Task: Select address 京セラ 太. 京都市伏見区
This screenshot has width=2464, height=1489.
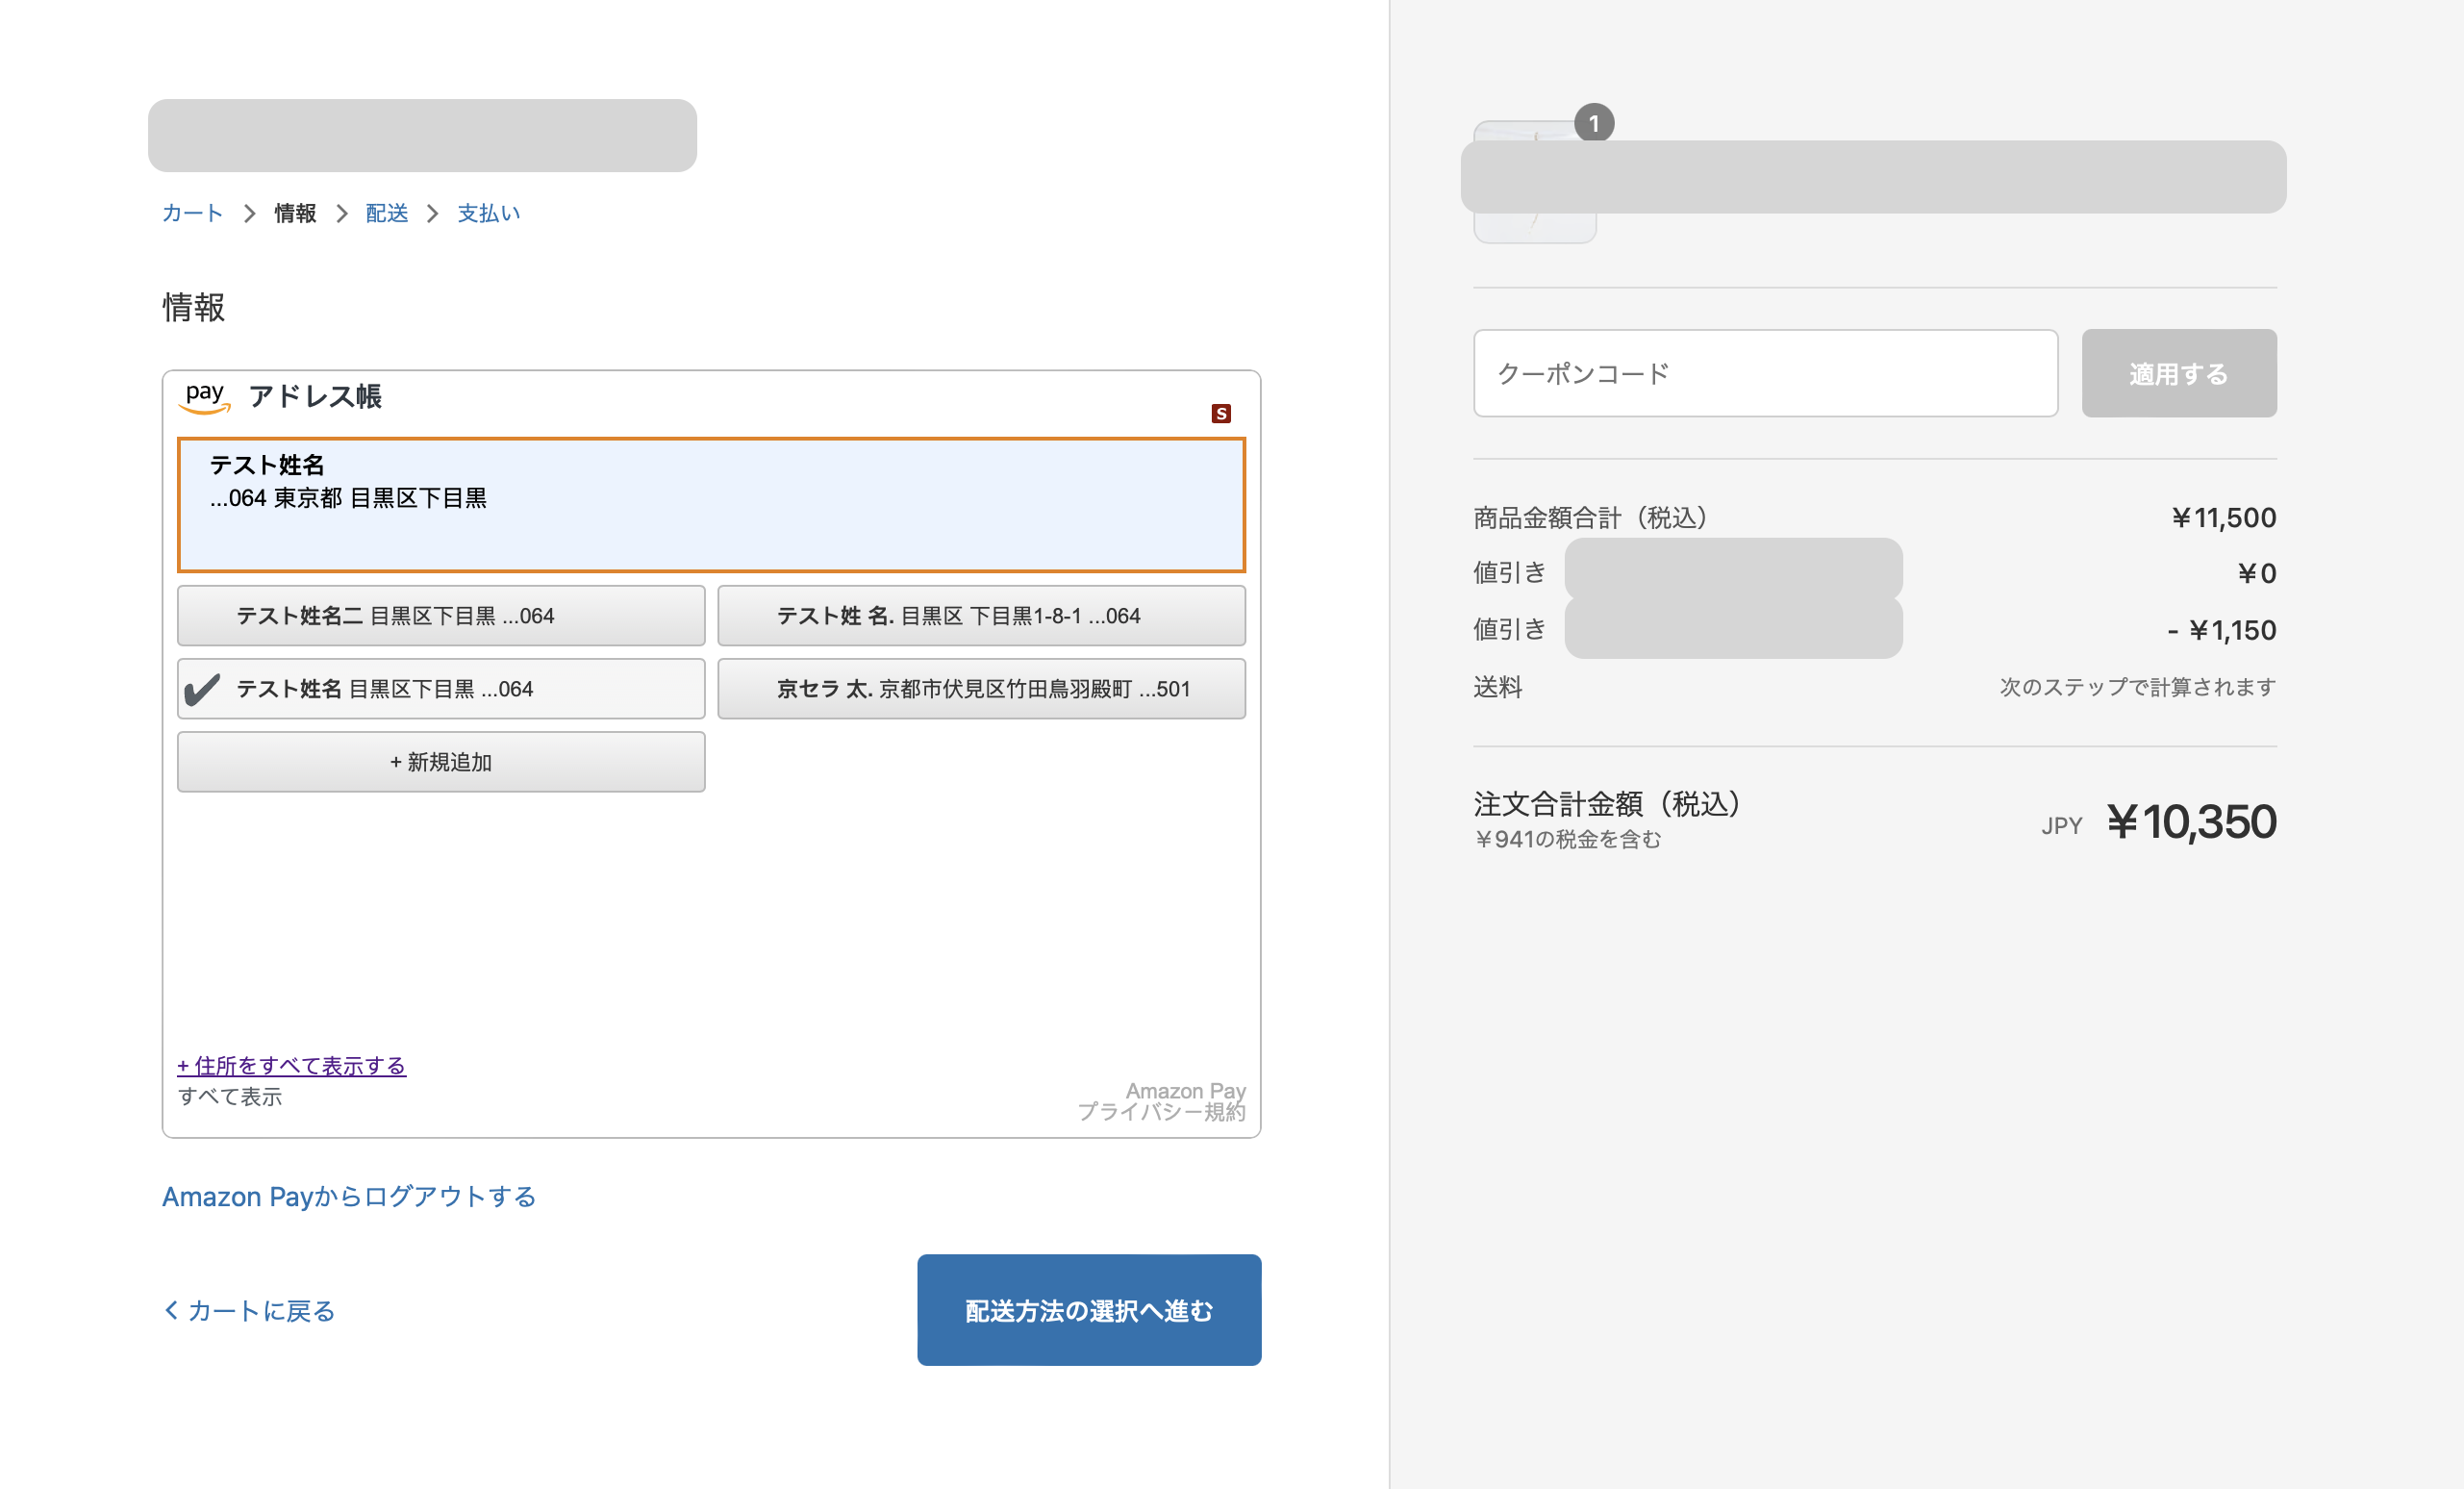Action: (x=981, y=689)
